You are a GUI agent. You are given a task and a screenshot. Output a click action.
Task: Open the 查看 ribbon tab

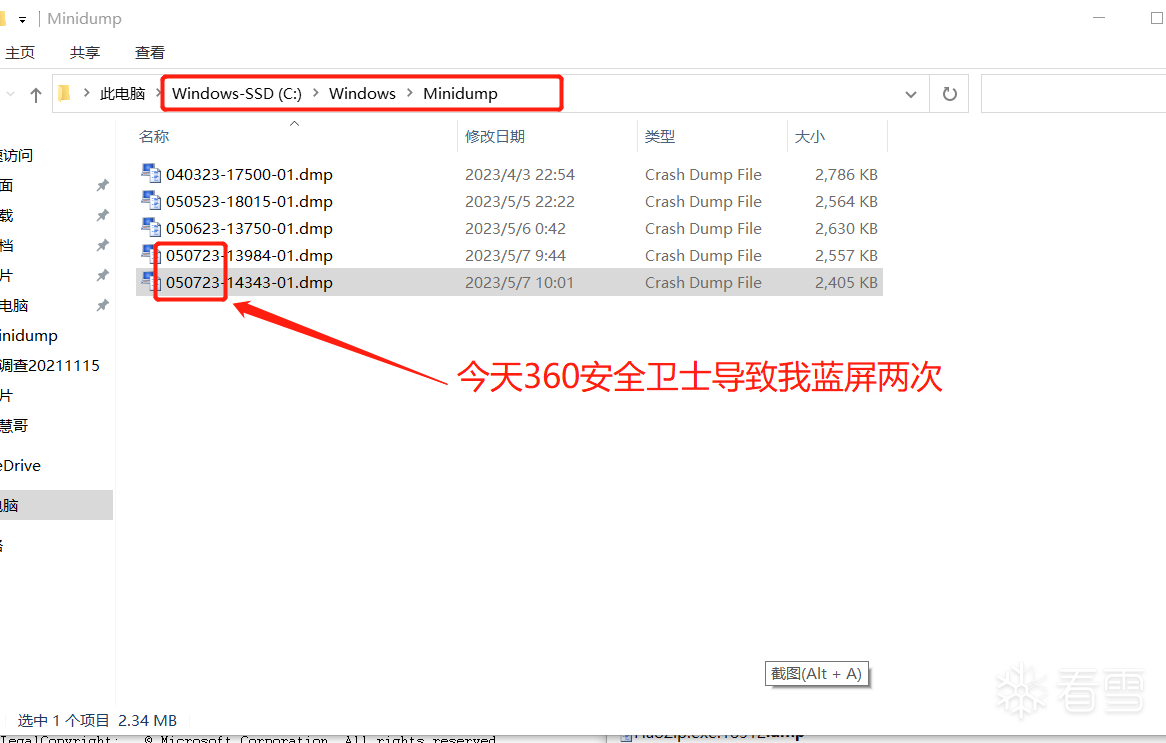coord(149,53)
